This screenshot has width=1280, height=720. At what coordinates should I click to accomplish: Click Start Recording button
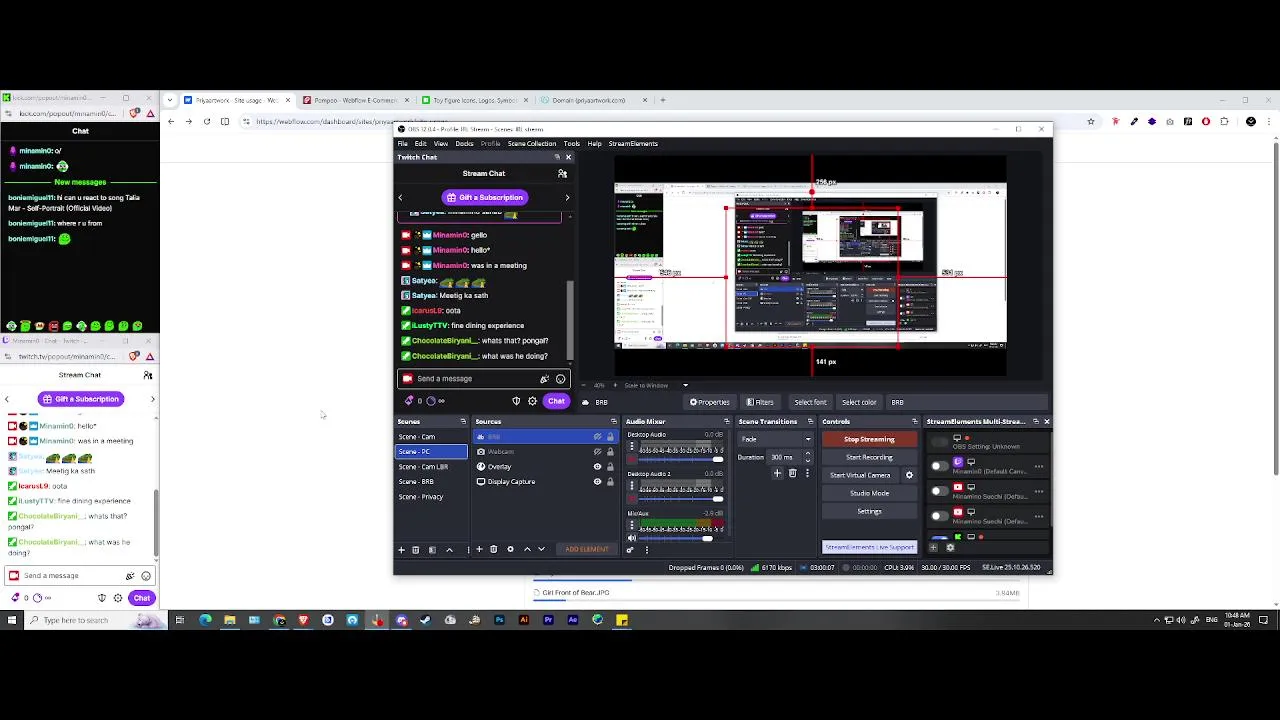[869, 457]
